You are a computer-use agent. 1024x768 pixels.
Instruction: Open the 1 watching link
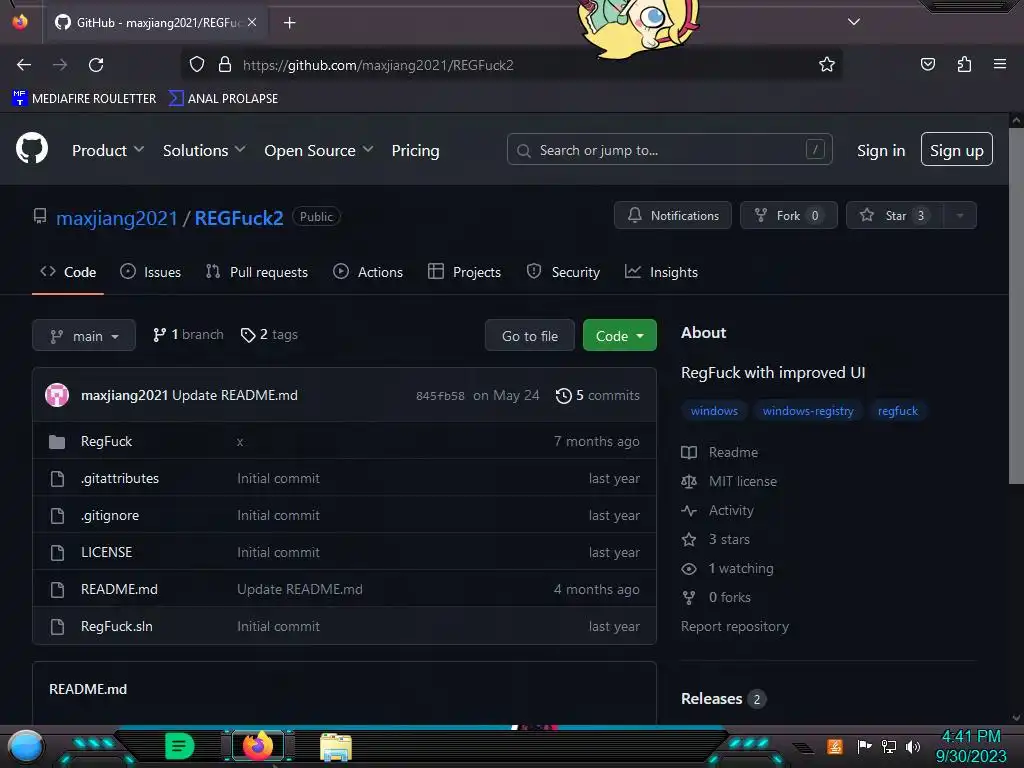728,568
